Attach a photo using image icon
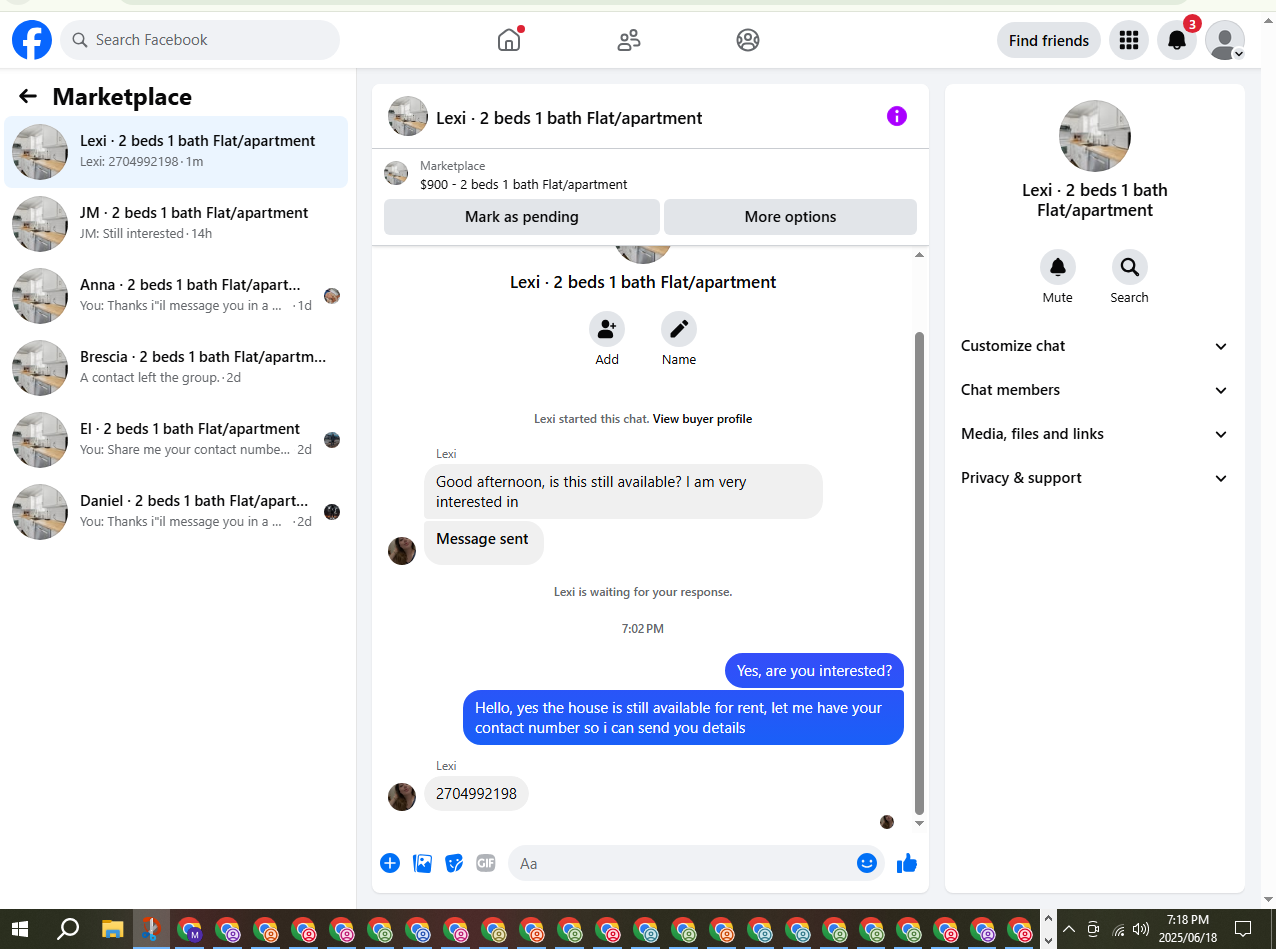Viewport: 1276px width, 949px height. tap(423, 863)
